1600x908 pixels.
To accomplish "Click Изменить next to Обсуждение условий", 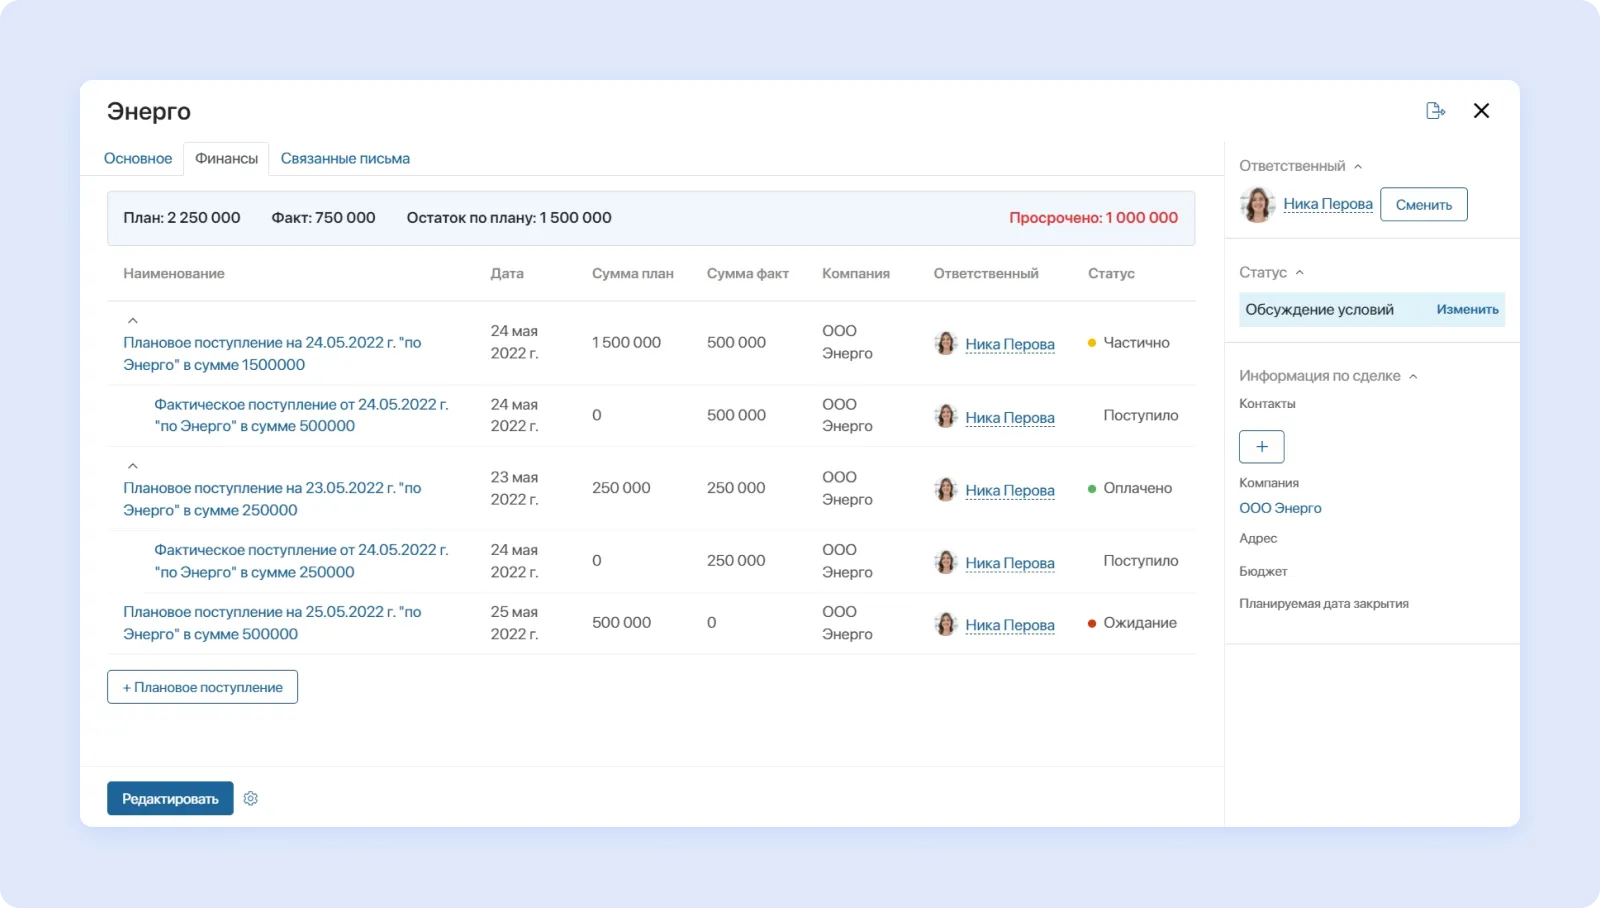I will tap(1466, 310).
